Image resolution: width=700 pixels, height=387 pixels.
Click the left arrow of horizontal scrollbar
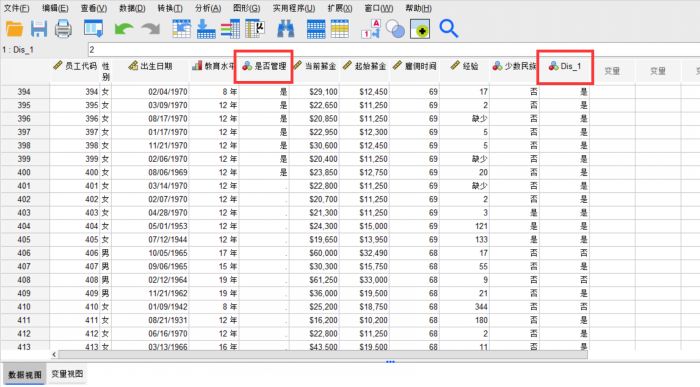54,354
